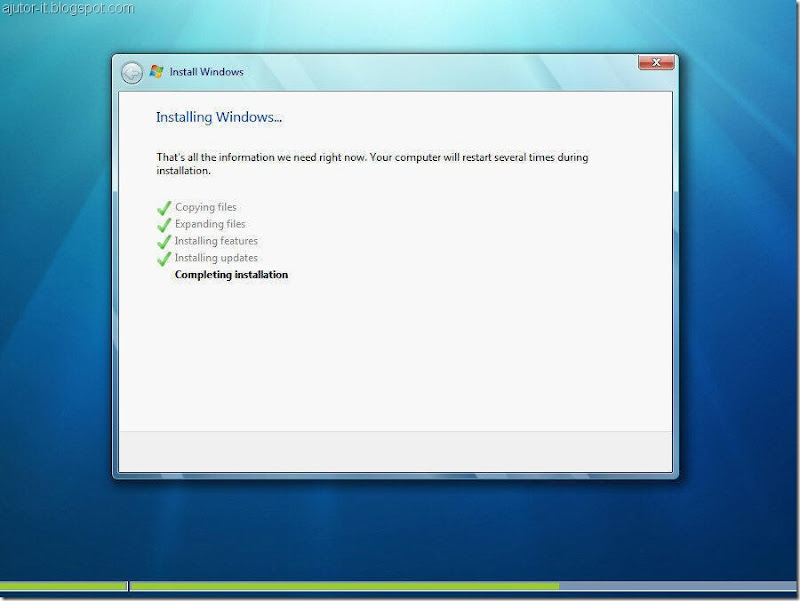Select the Installing updates step text
This screenshot has height=601, width=800.
[x=216, y=258]
